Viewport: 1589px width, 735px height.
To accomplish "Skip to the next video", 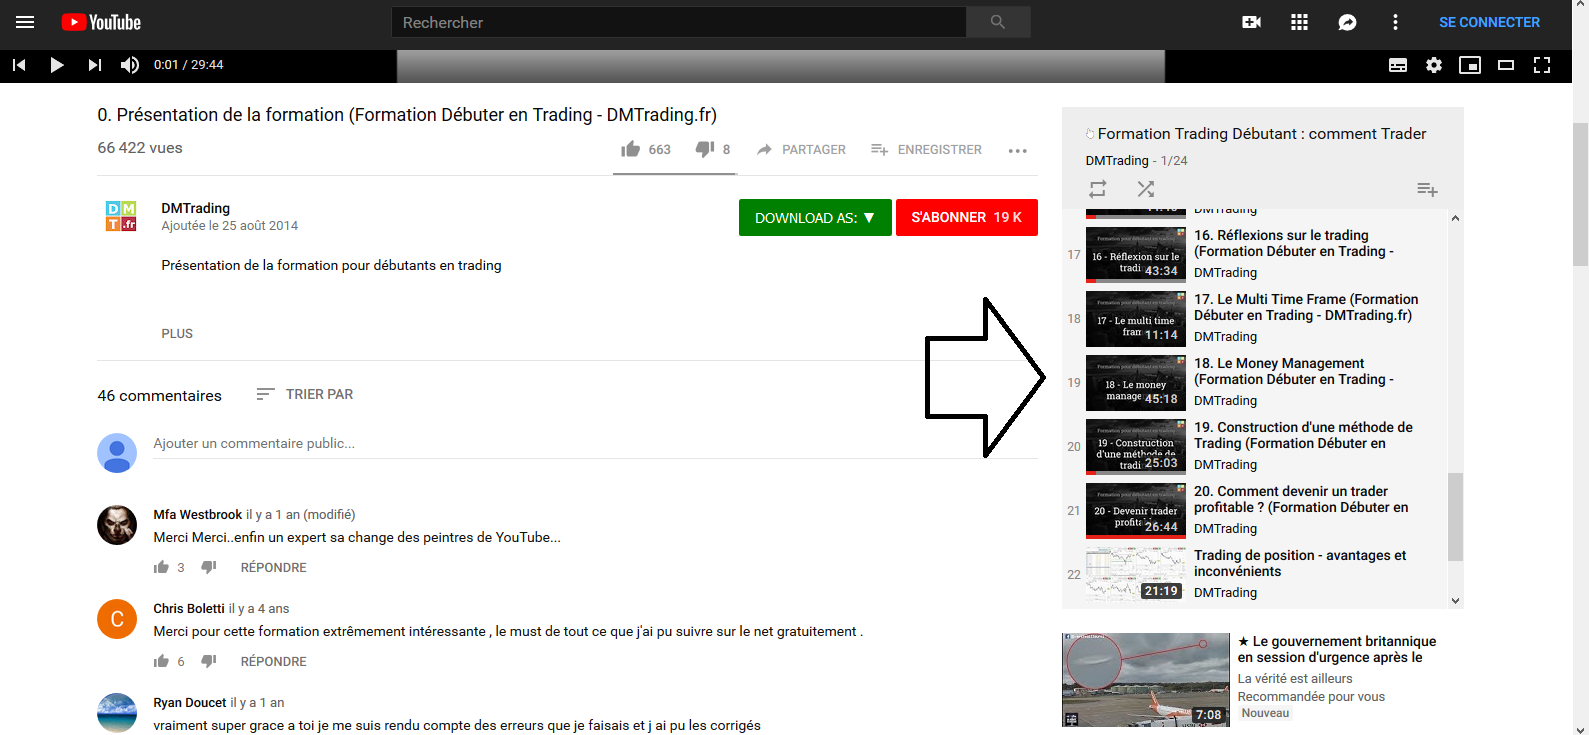I will [95, 65].
